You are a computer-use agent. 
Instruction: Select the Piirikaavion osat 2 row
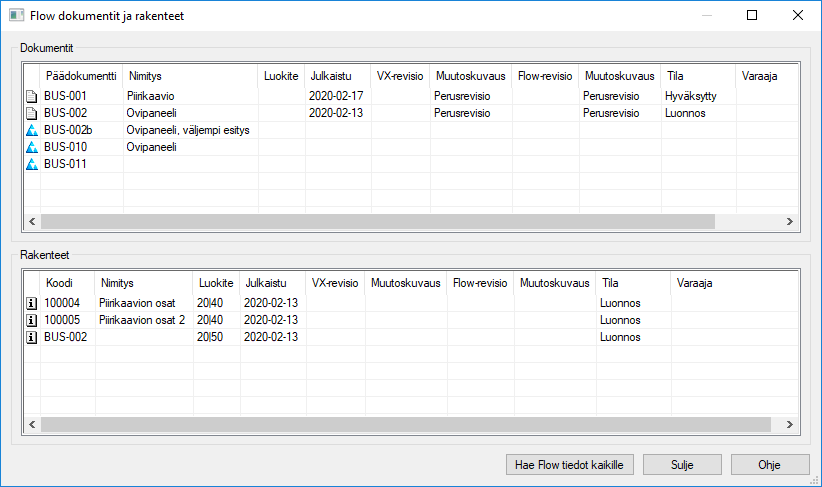pos(142,320)
